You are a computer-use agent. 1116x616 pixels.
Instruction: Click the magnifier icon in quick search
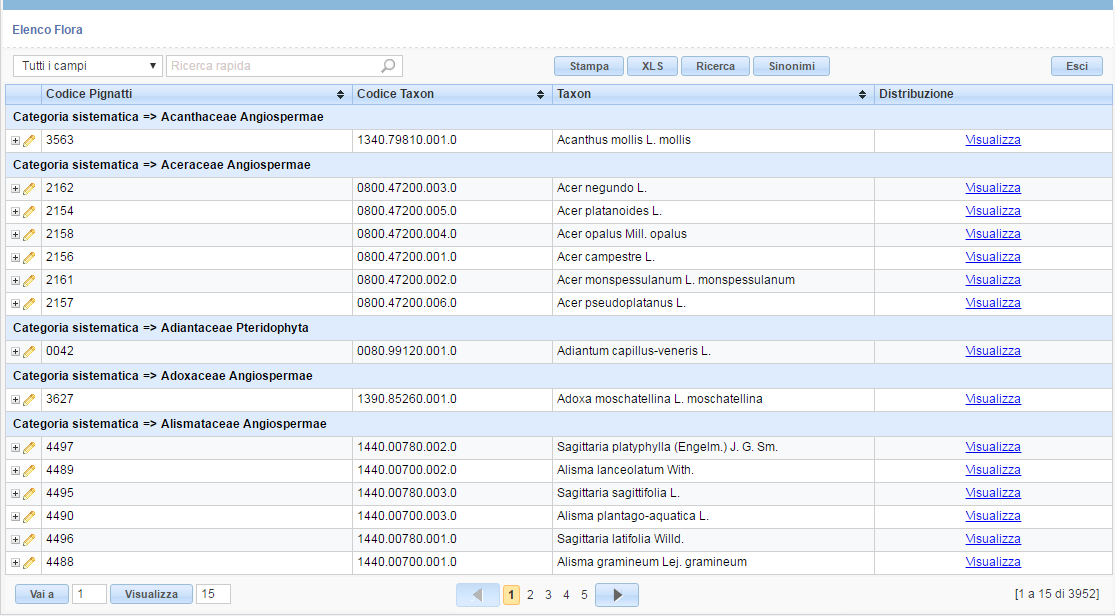388,66
